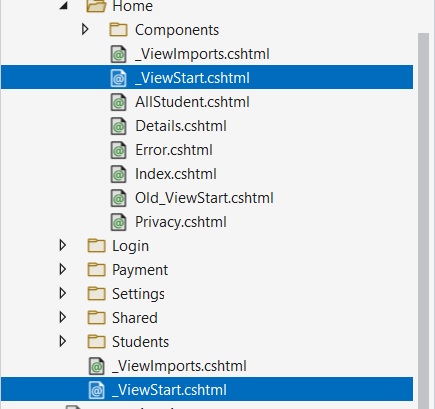Image resolution: width=435 pixels, height=409 pixels.
Task: Collapse the Home folder
Action: point(64,5)
